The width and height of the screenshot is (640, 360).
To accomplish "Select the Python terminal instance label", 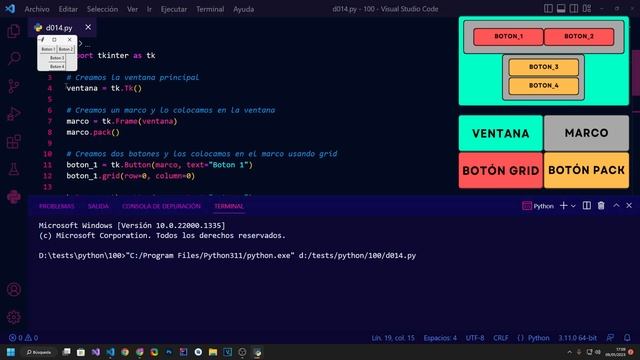I will 538,206.
